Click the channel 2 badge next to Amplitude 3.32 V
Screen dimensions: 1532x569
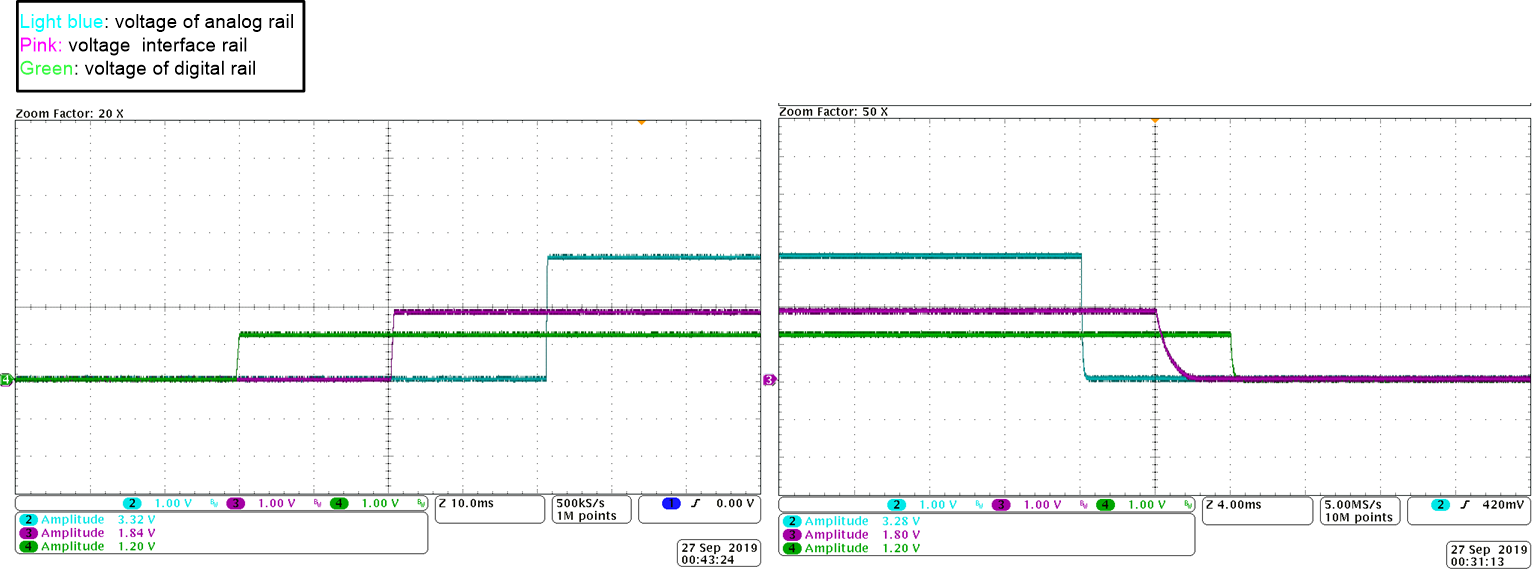[27, 520]
